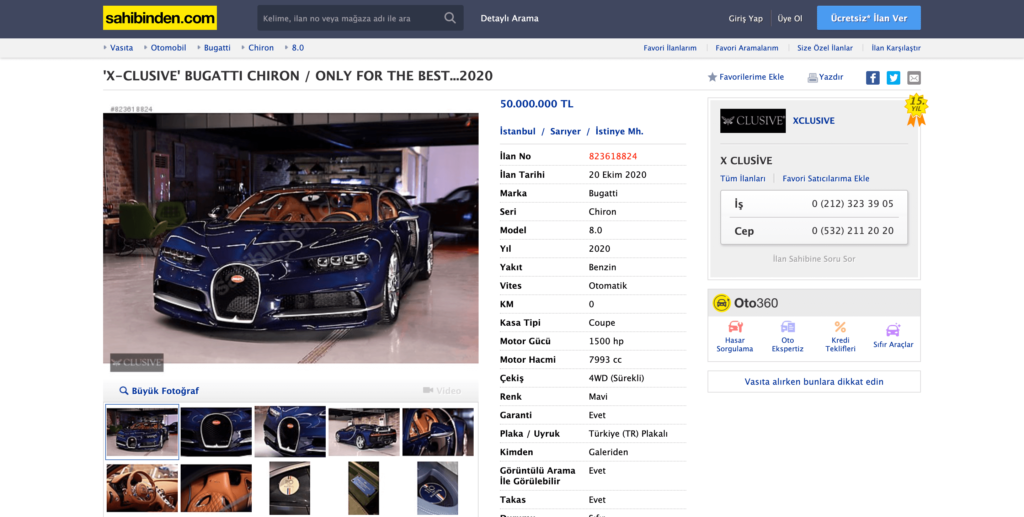Open the 8.0 breadcrumb
Image resolution: width=1024 pixels, height=517 pixels.
pyautogui.click(x=298, y=48)
